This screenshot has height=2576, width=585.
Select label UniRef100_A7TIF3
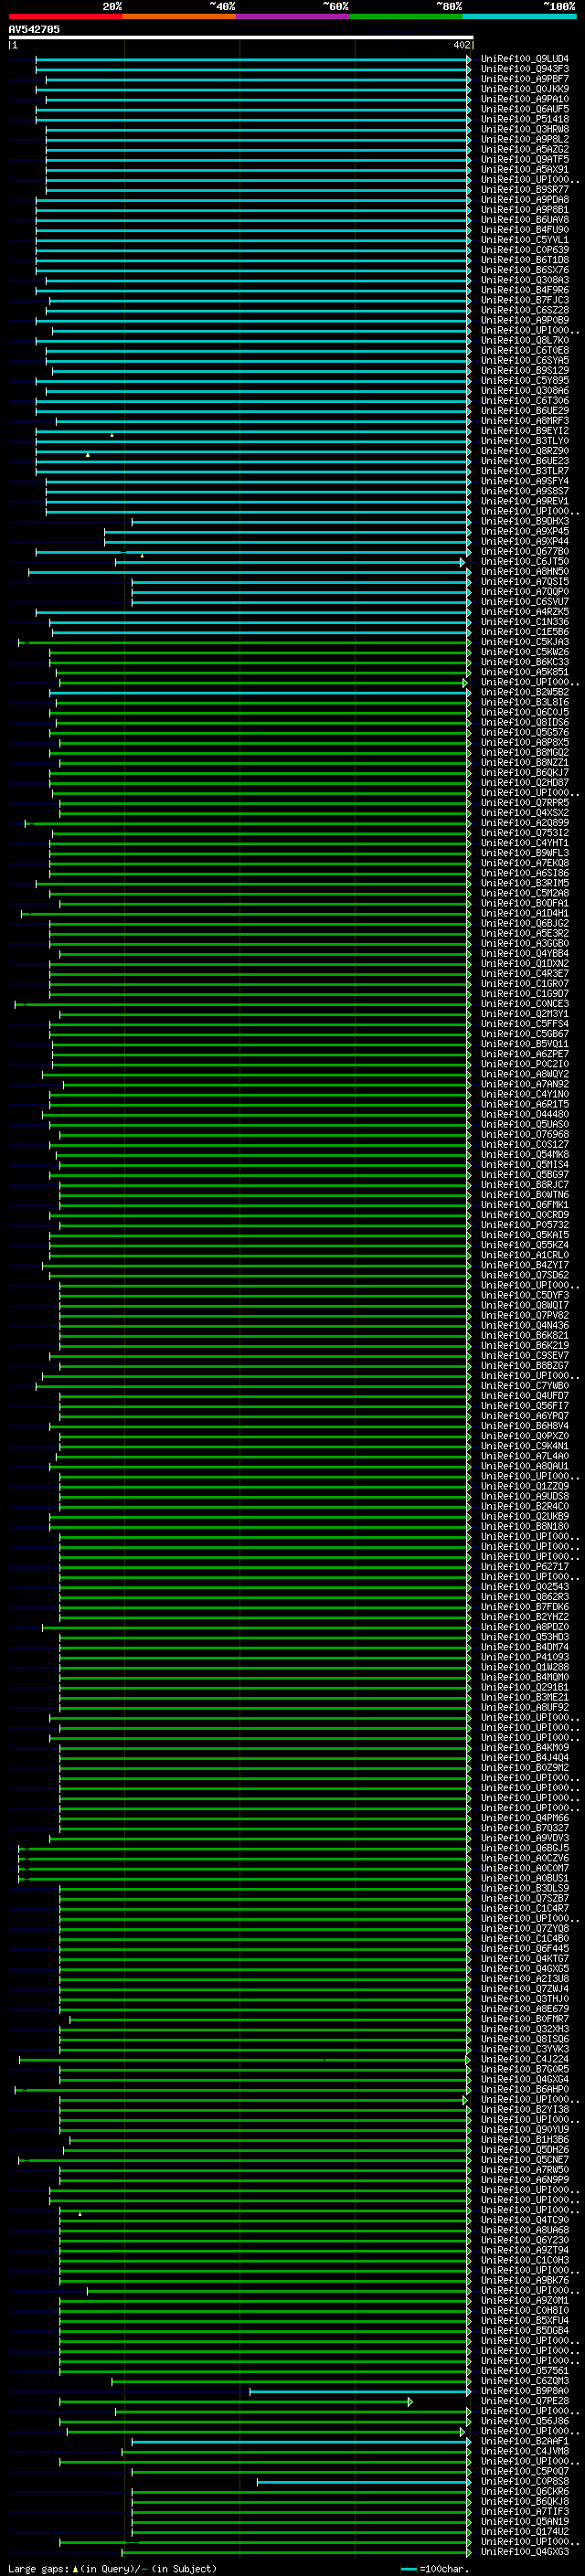524,2512
